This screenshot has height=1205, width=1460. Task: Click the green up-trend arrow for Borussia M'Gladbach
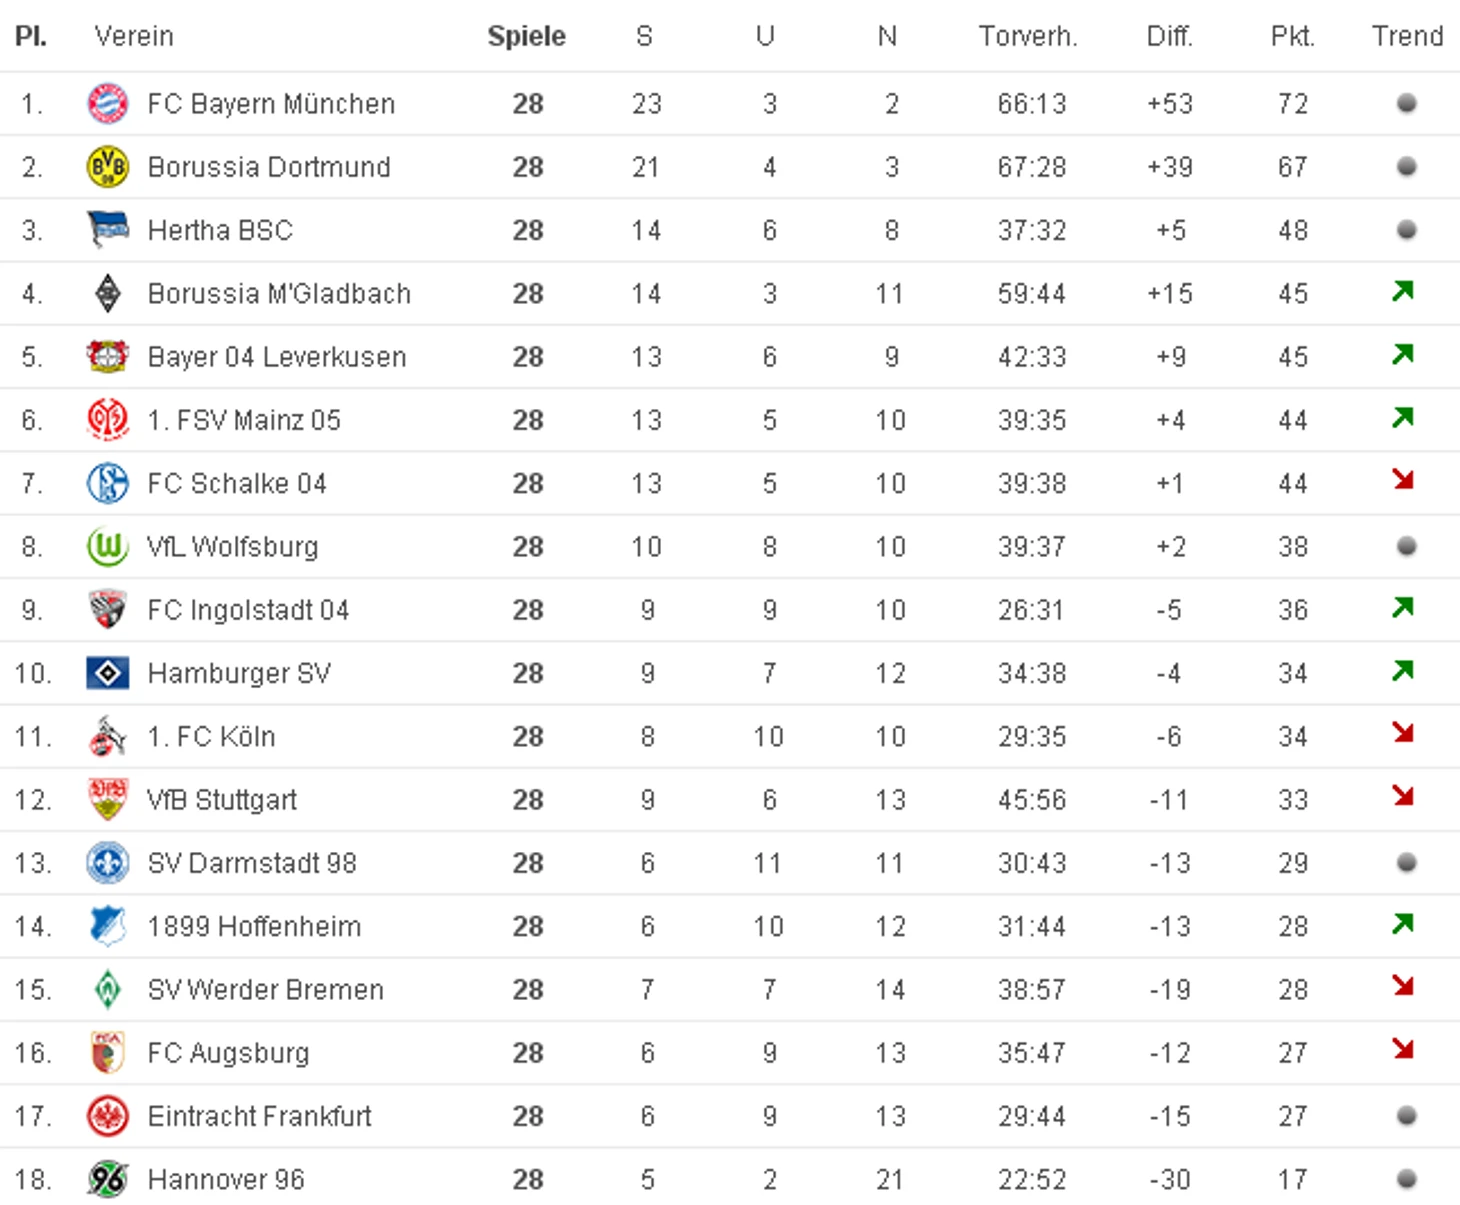click(1403, 291)
